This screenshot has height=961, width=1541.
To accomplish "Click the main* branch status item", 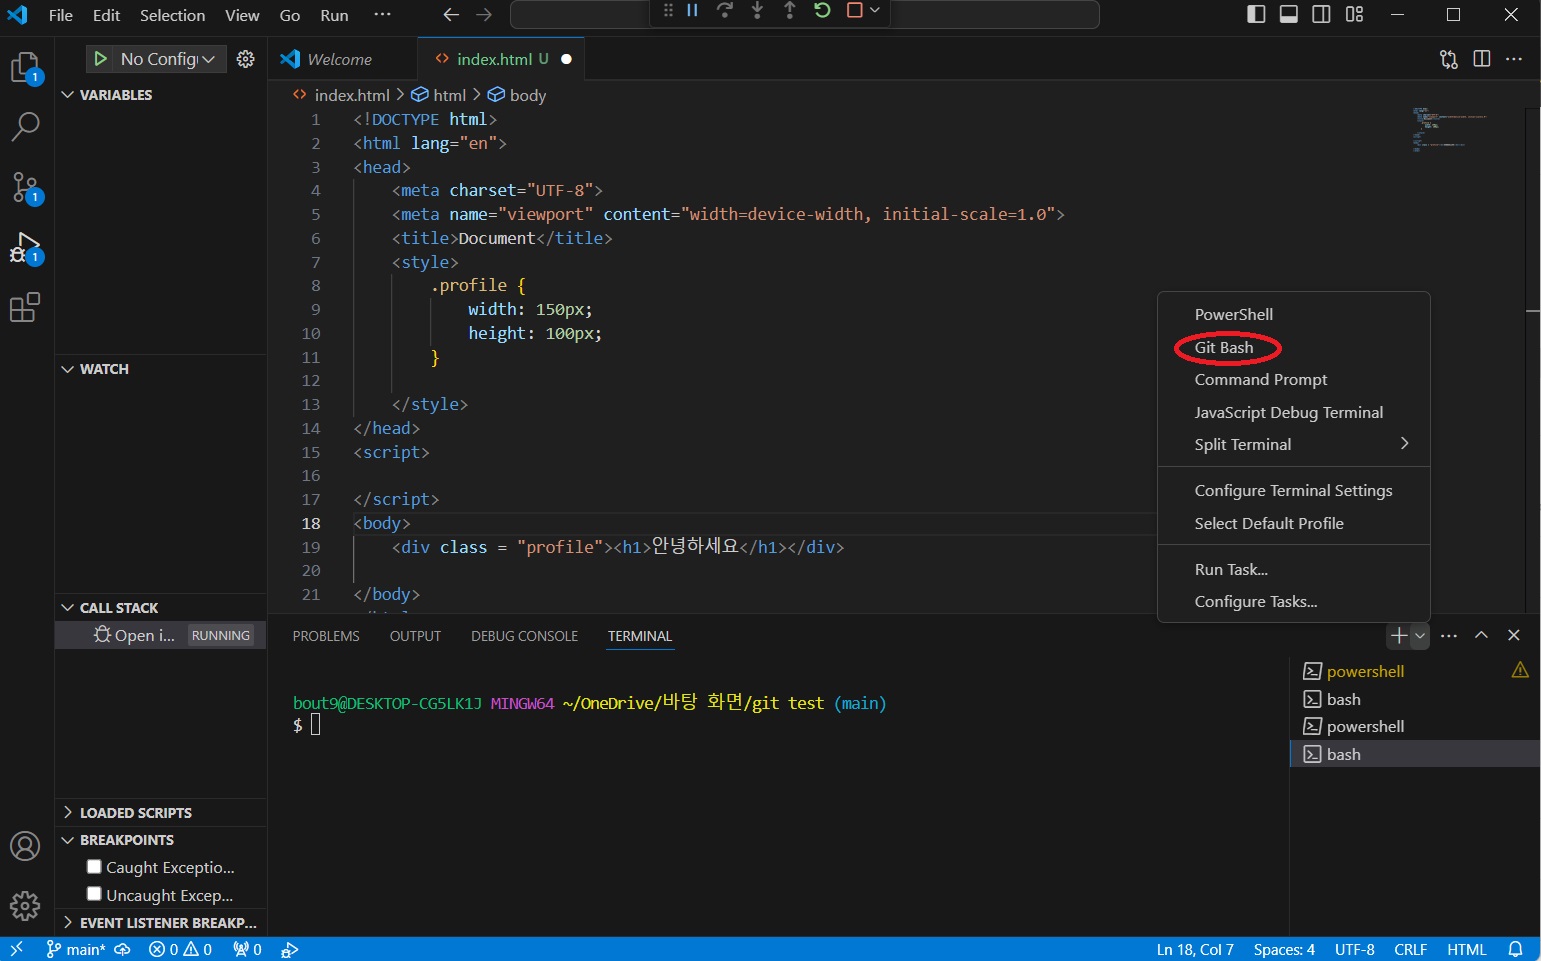I will [76, 949].
